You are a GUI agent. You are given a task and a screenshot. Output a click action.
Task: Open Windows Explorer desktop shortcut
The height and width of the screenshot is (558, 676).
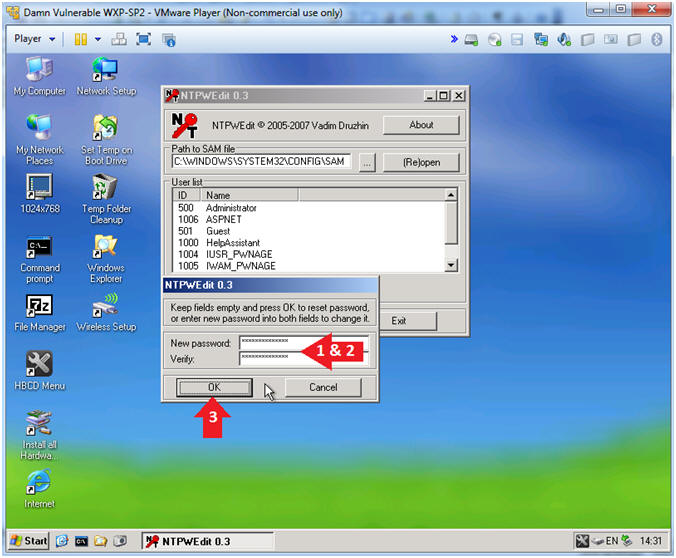tap(106, 259)
